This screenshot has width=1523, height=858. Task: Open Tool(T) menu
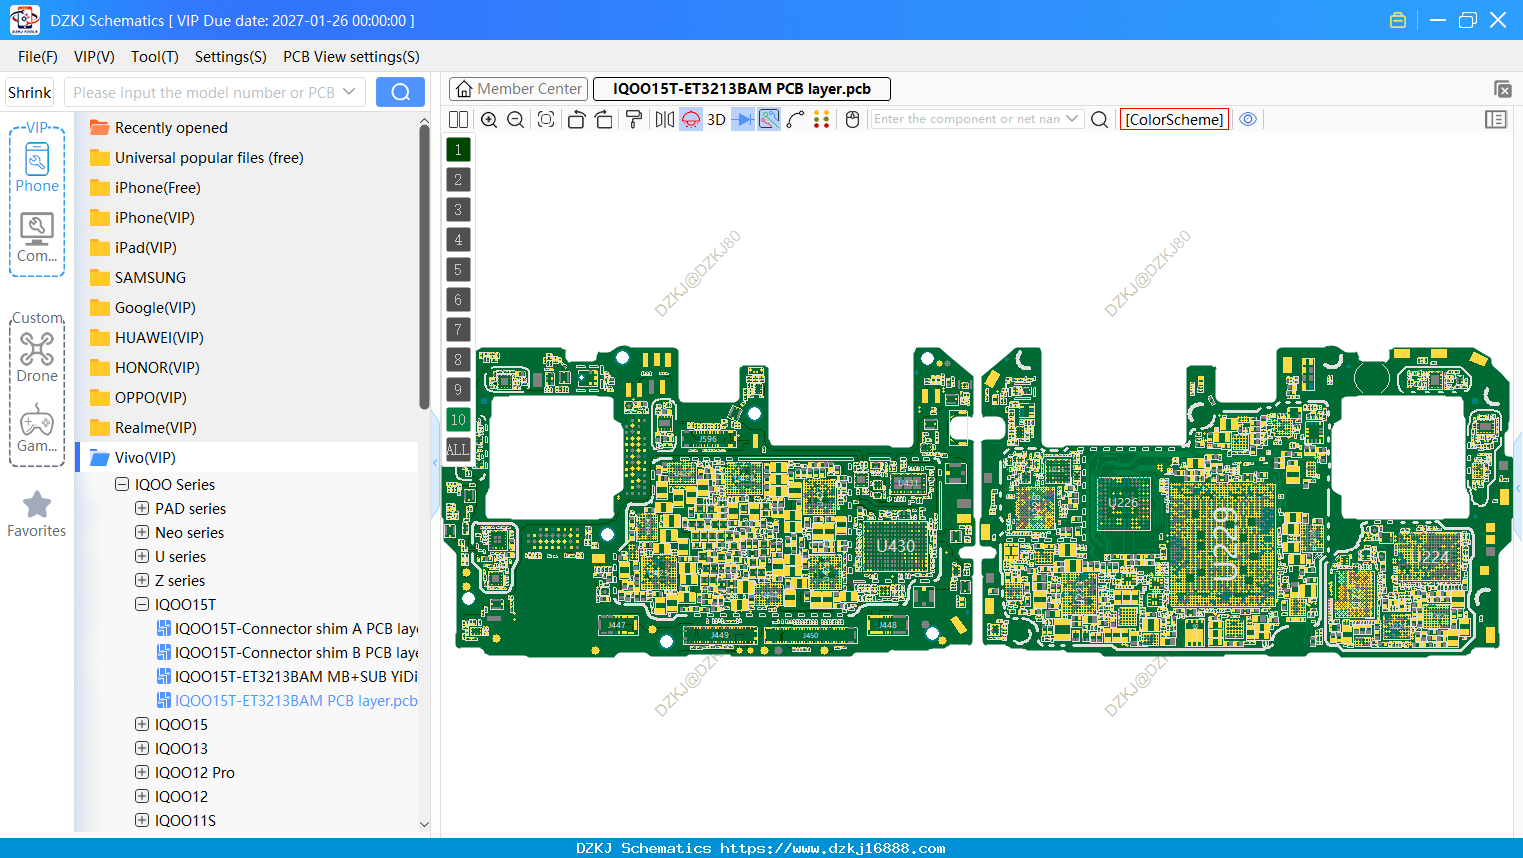[155, 57]
